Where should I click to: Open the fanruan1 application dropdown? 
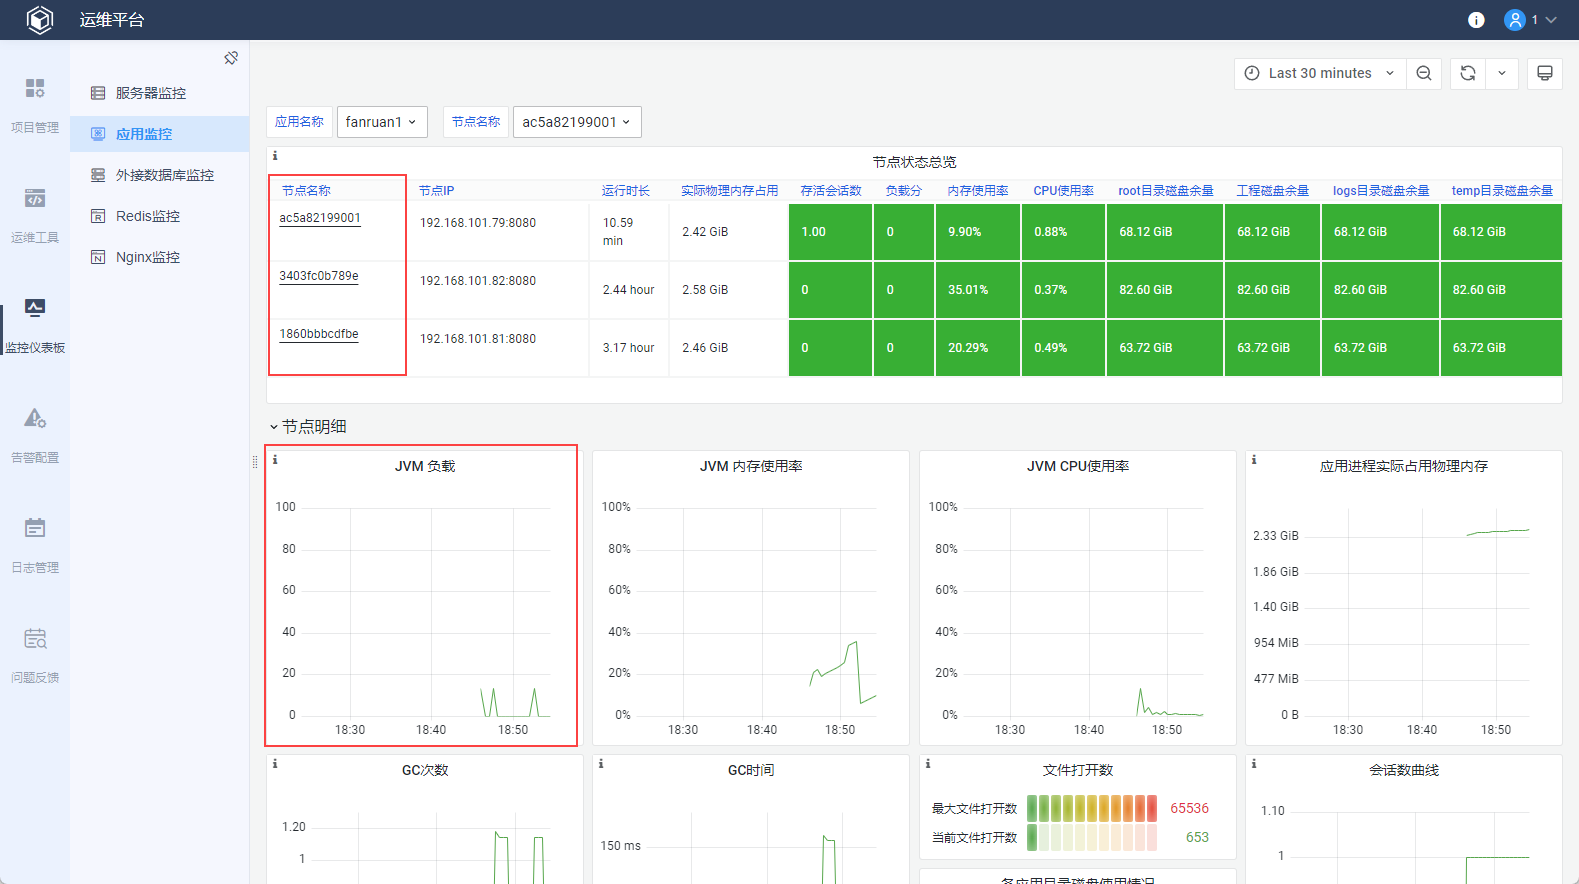(382, 122)
